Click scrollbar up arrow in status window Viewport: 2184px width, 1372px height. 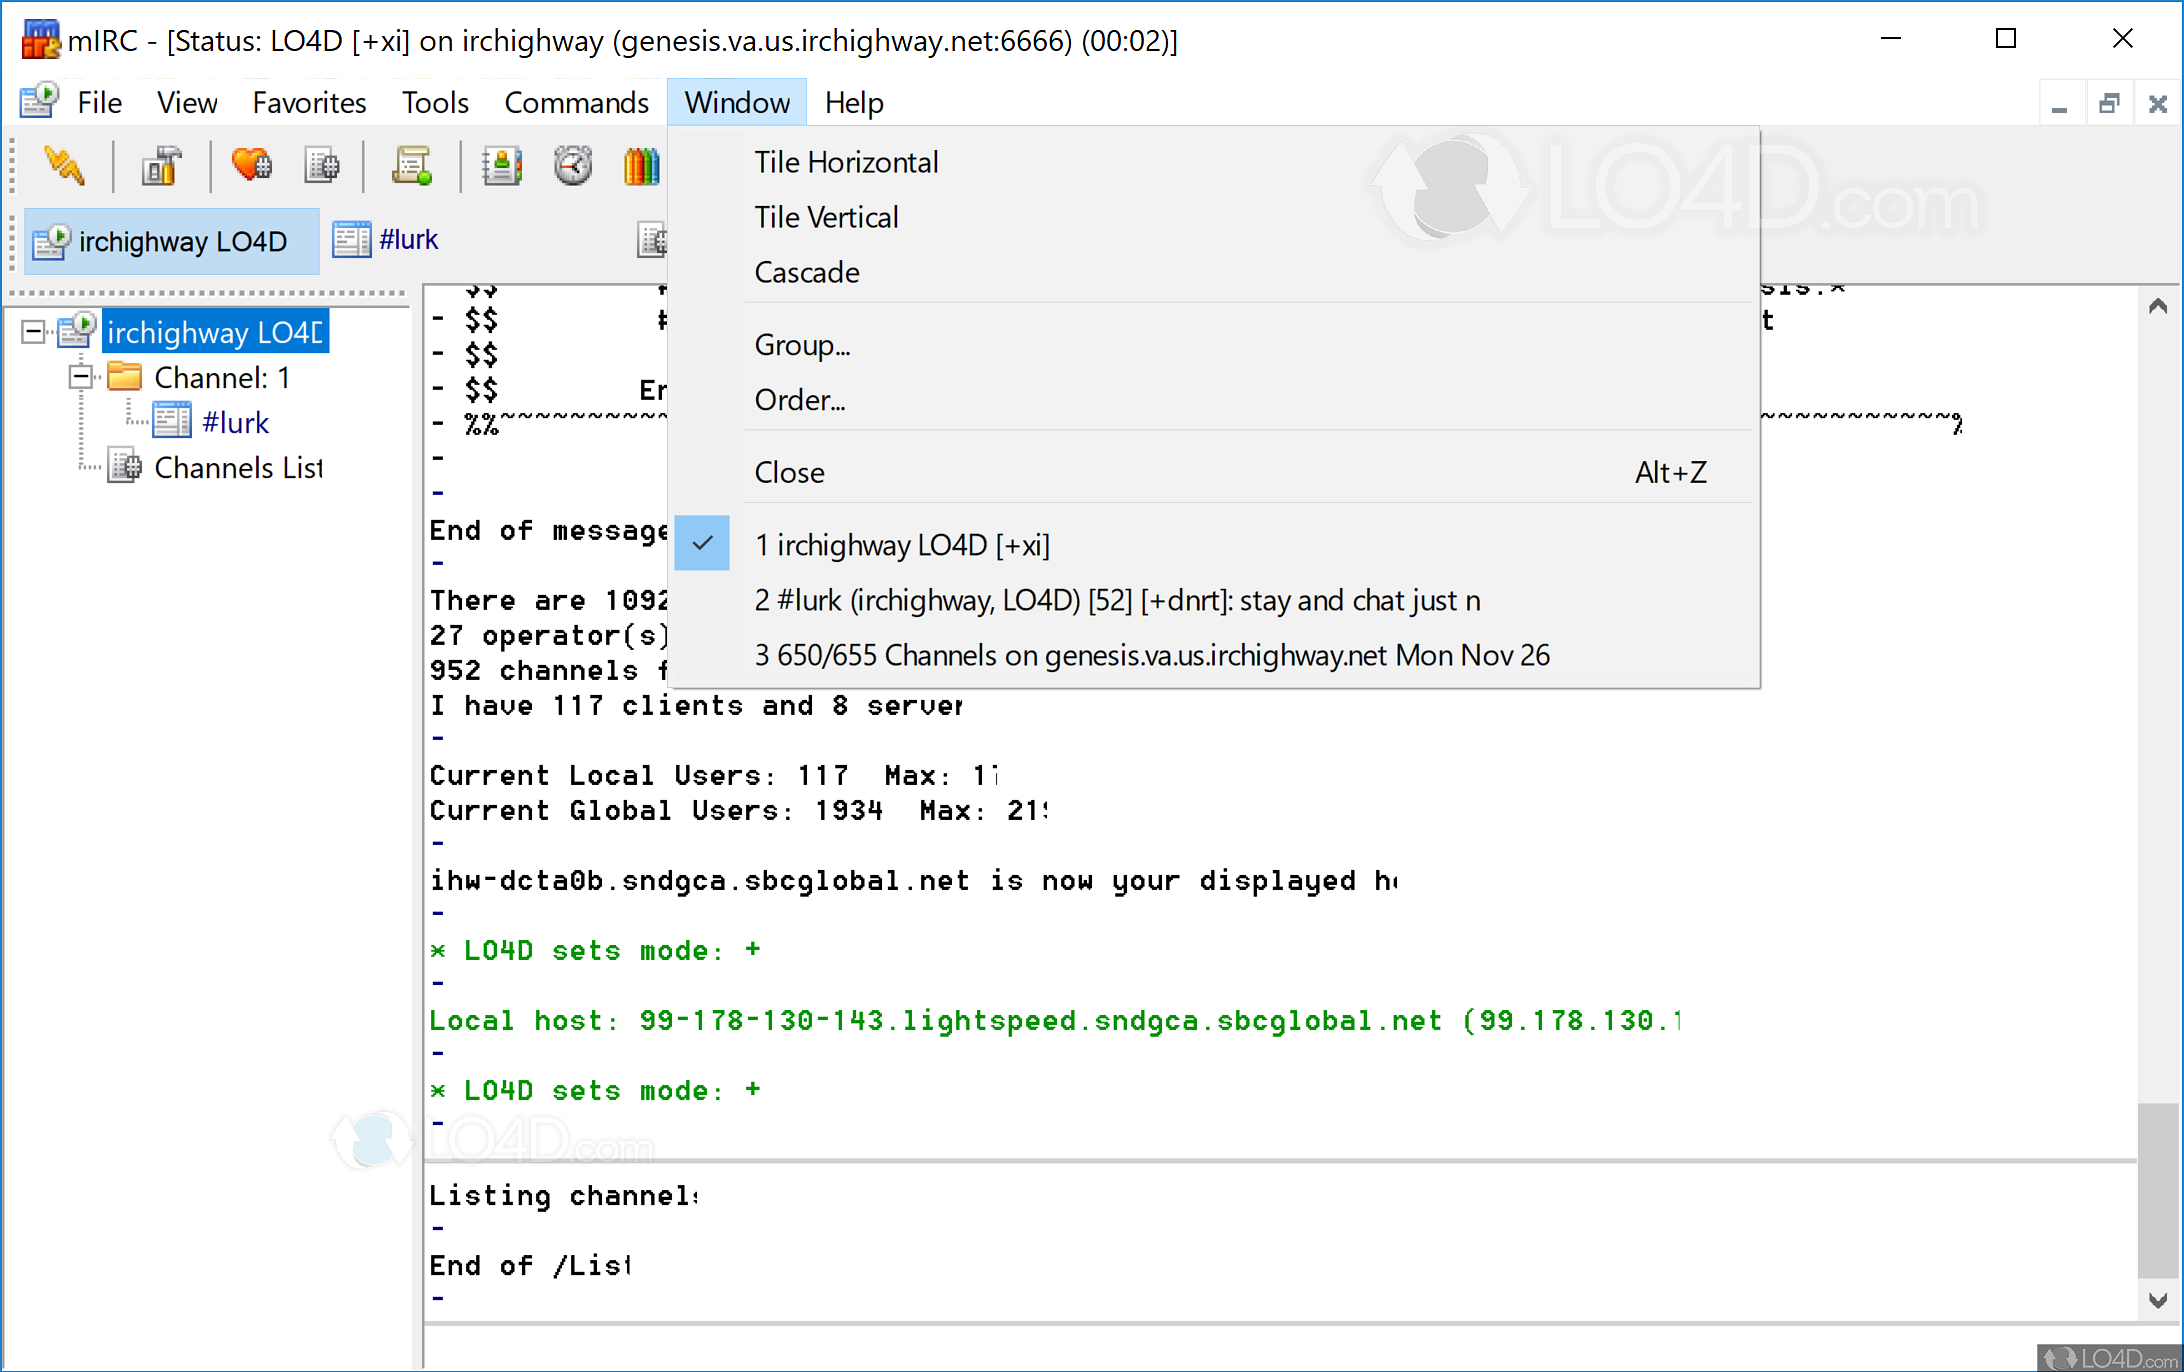pos(2158,306)
